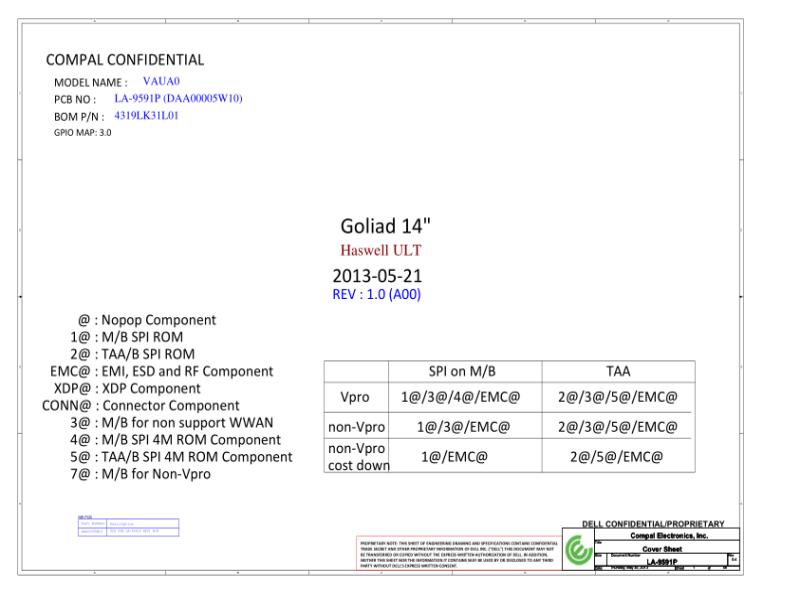Click the "XDP@ : XDP Component" legend line

128,389
